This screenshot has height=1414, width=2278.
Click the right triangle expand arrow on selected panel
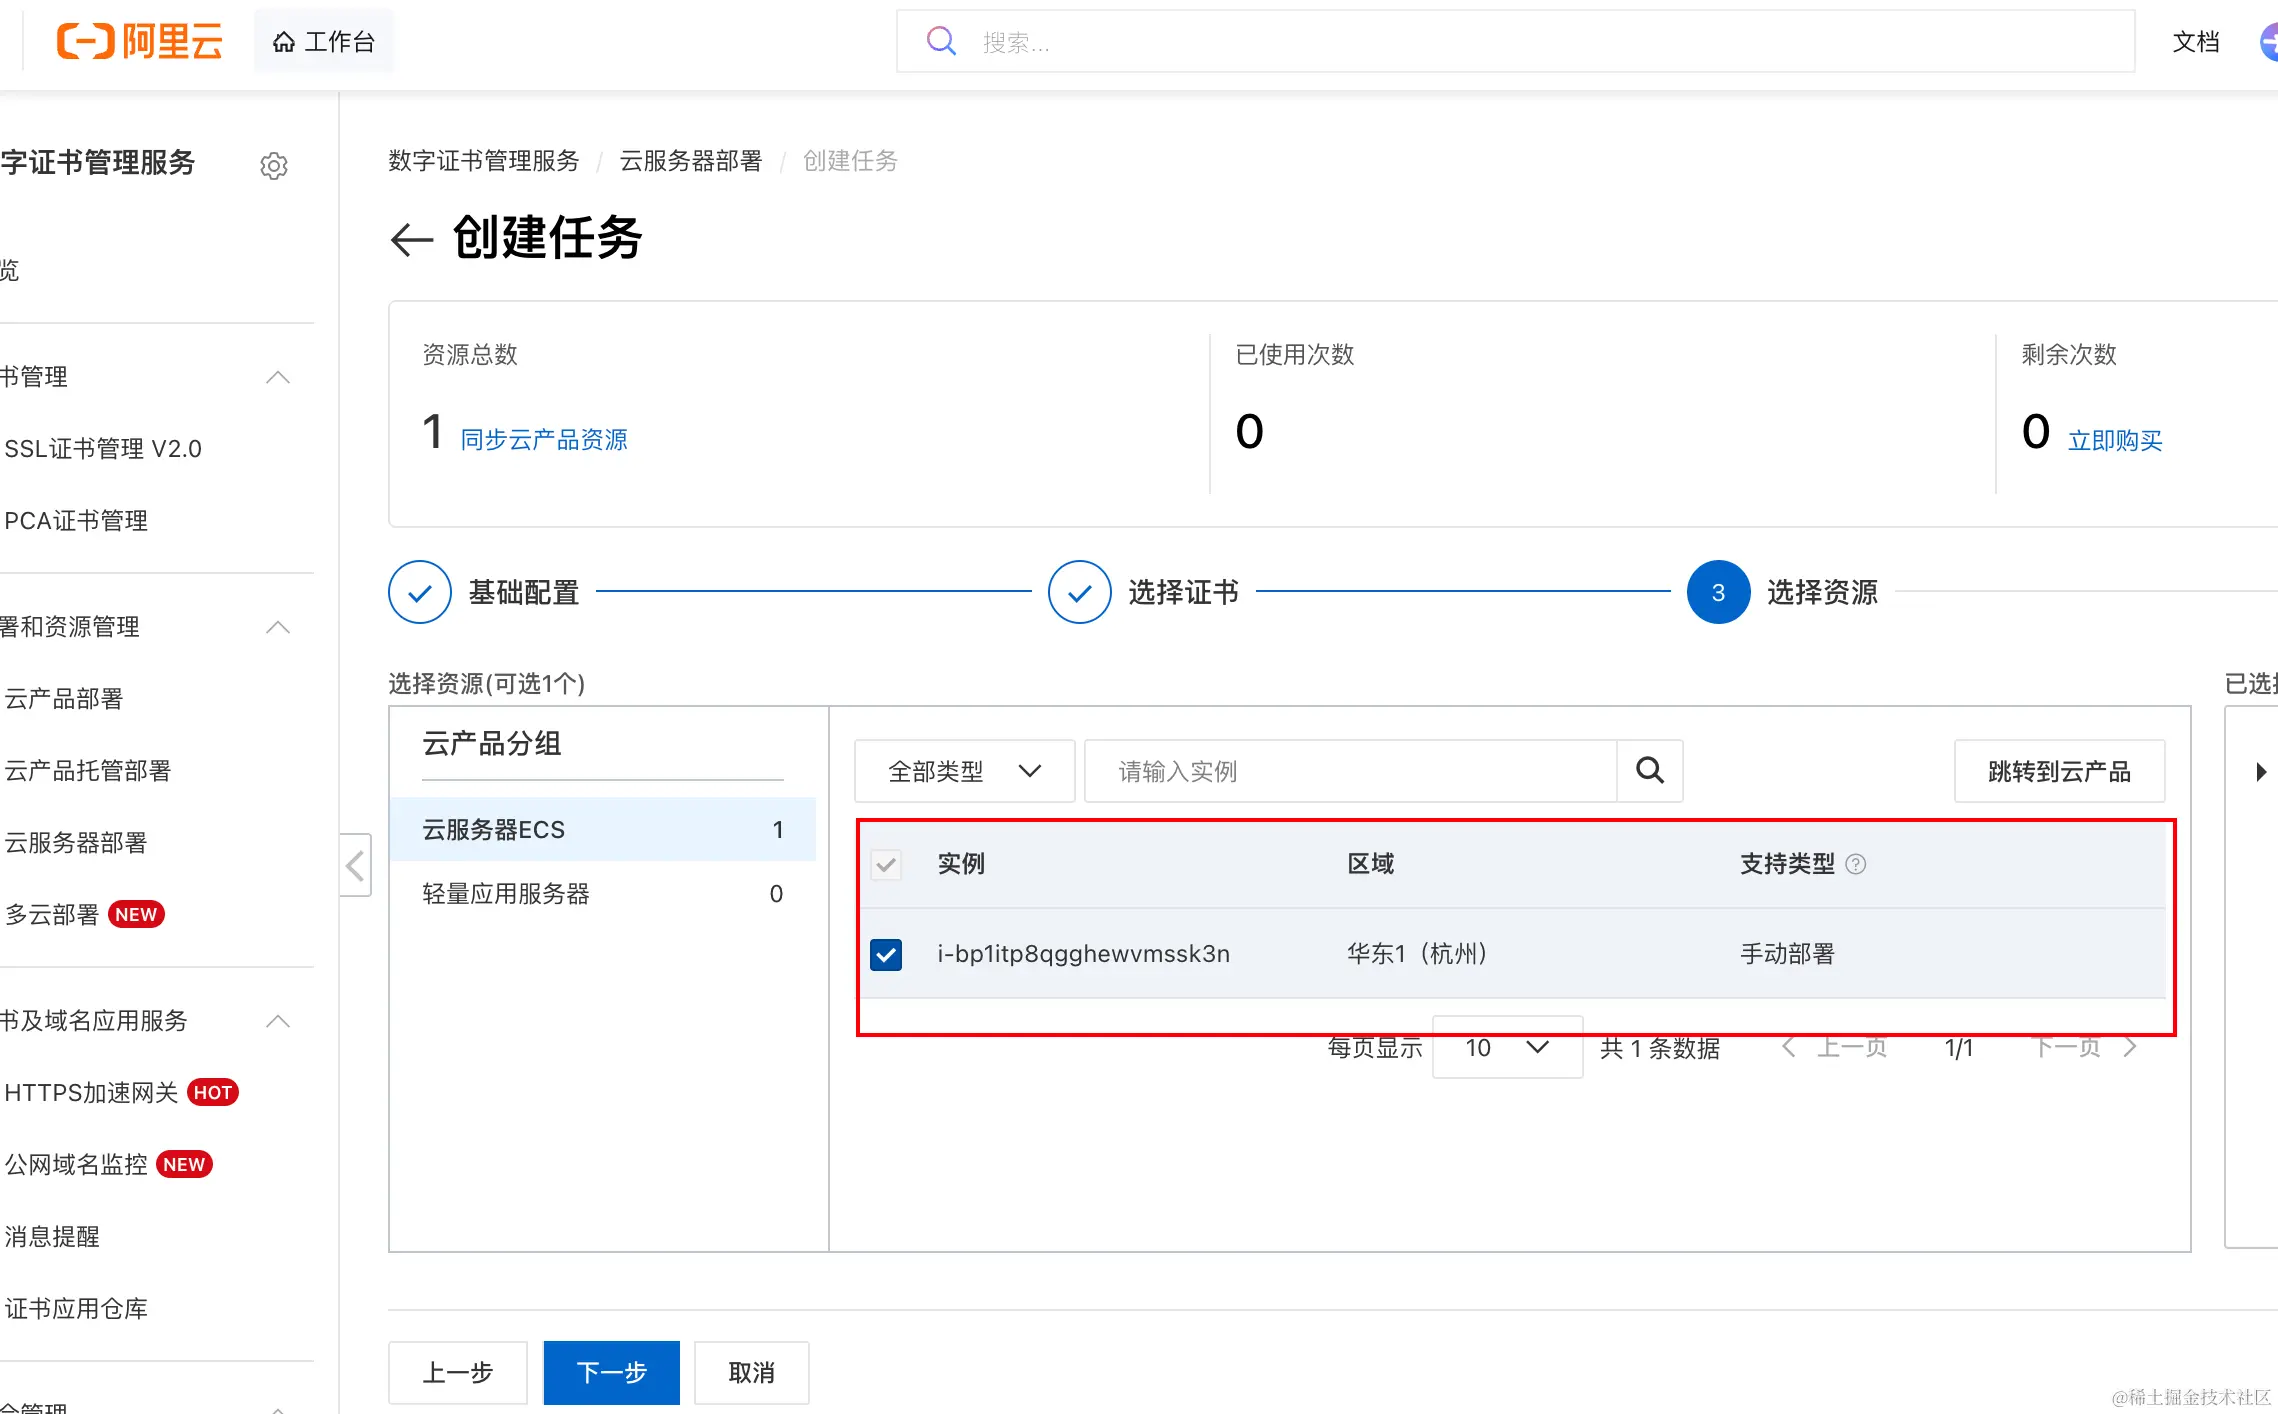click(x=2260, y=772)
